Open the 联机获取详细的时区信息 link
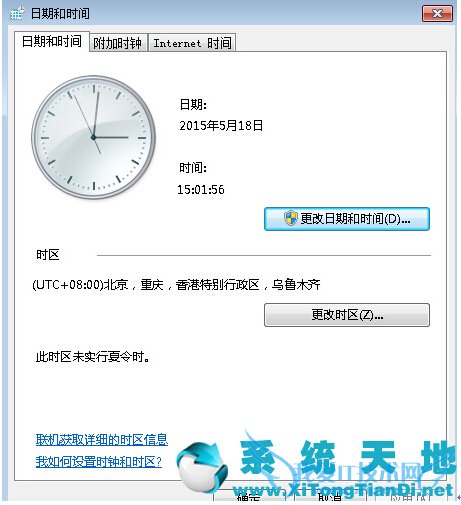Image resolution: width=461 pixels, height=505 pixels. [102, 440]
